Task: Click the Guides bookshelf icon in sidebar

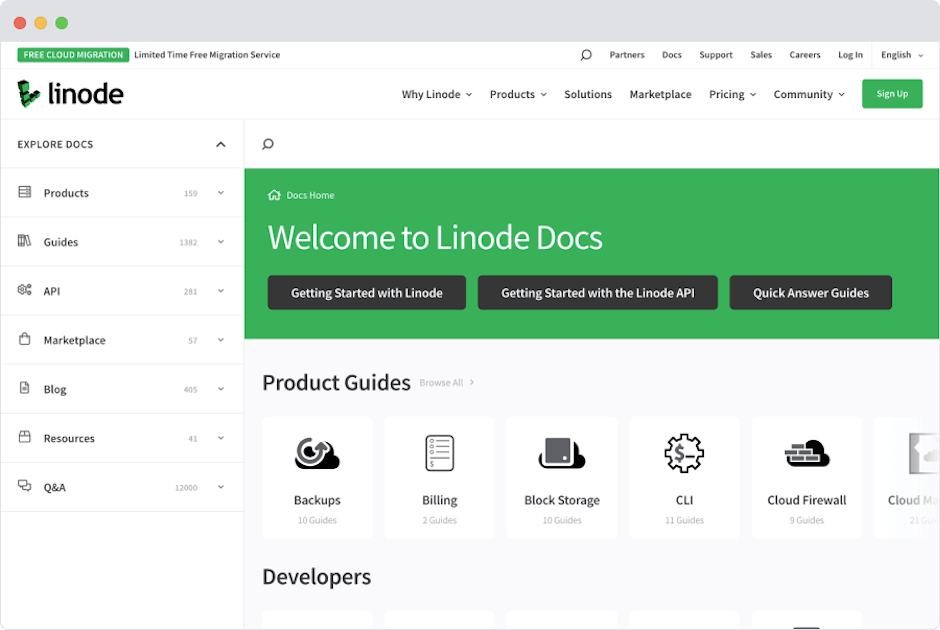Action: (24, 241)
